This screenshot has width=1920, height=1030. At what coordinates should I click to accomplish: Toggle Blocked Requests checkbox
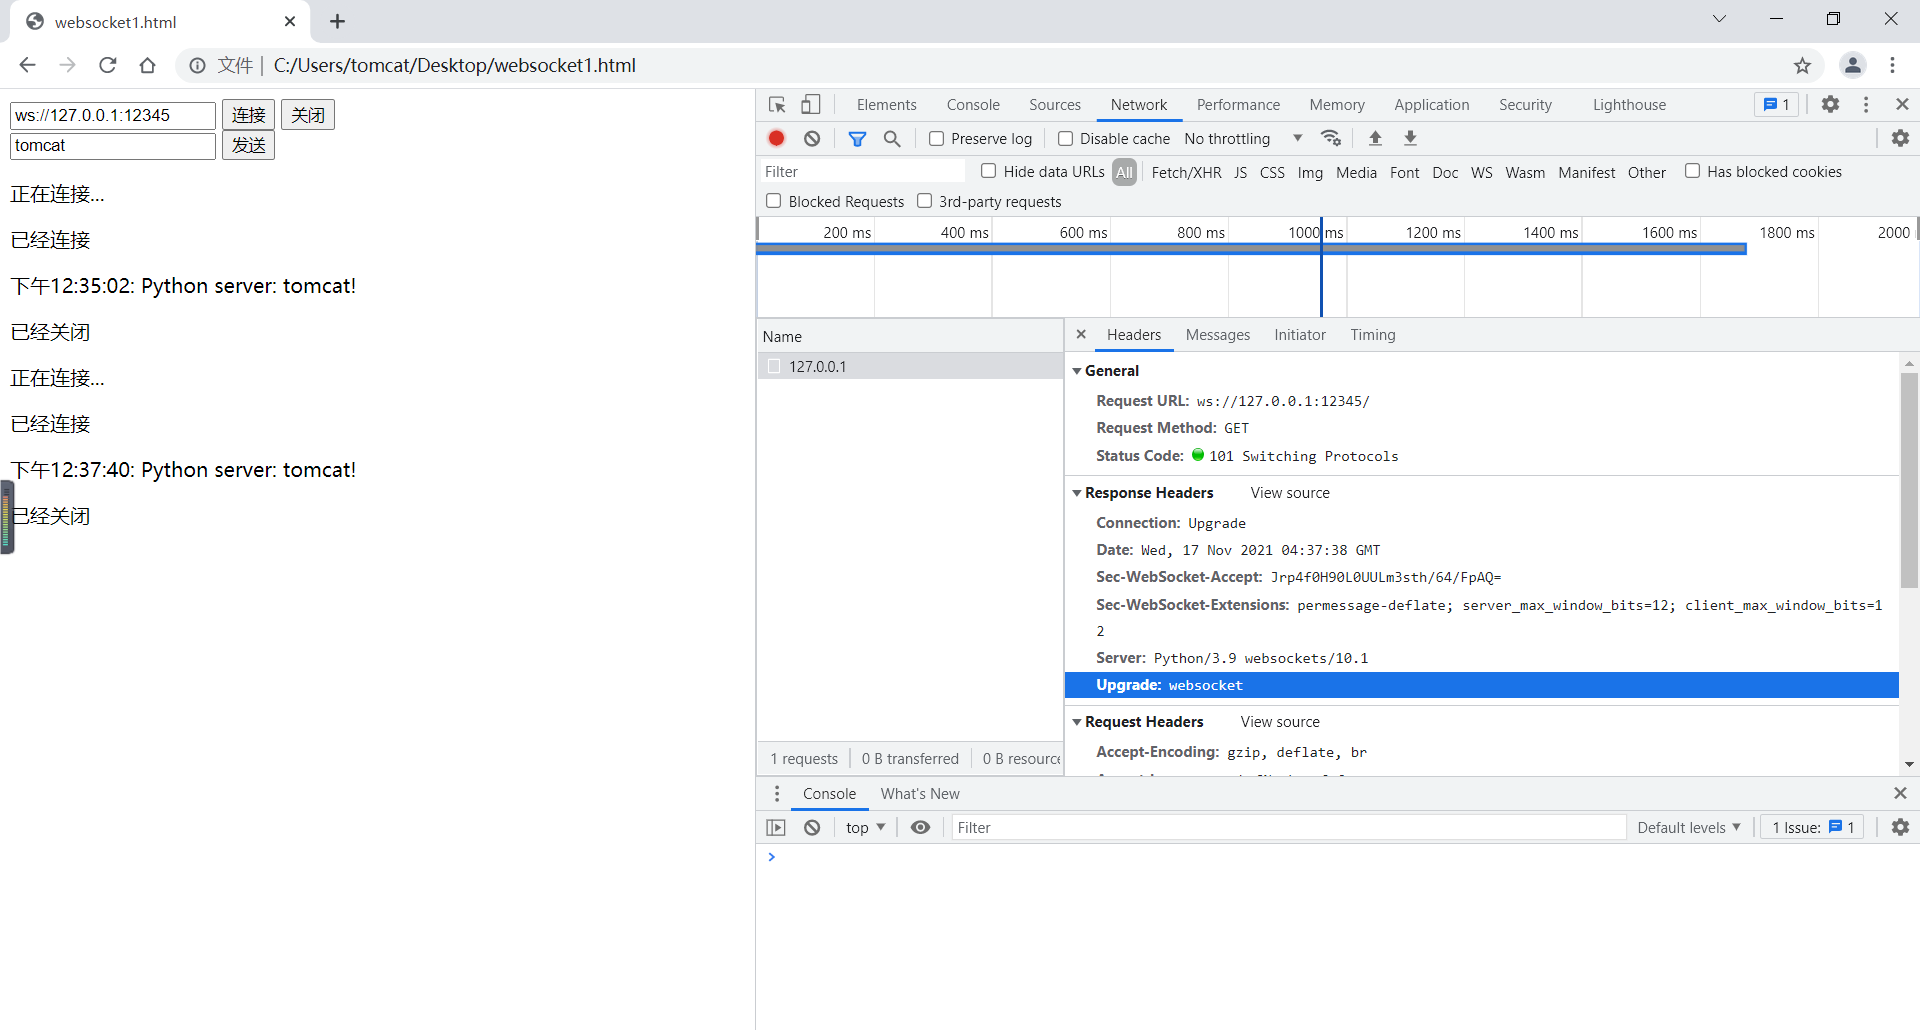click(773, 201)
